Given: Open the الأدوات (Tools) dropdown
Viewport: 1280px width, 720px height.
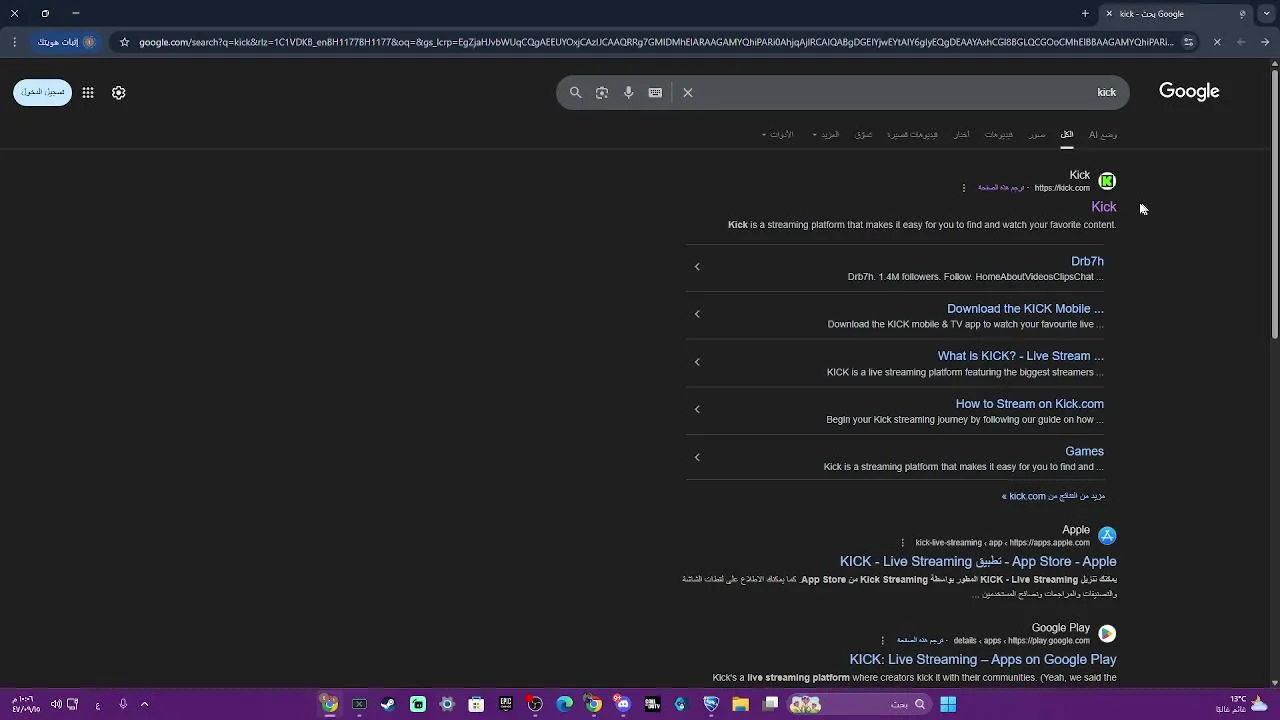Looking at the screenshot, I should coord(777,134).
